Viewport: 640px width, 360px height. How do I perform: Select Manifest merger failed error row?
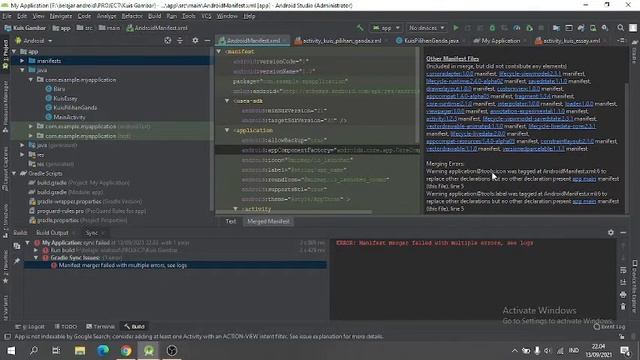(175, 265)
